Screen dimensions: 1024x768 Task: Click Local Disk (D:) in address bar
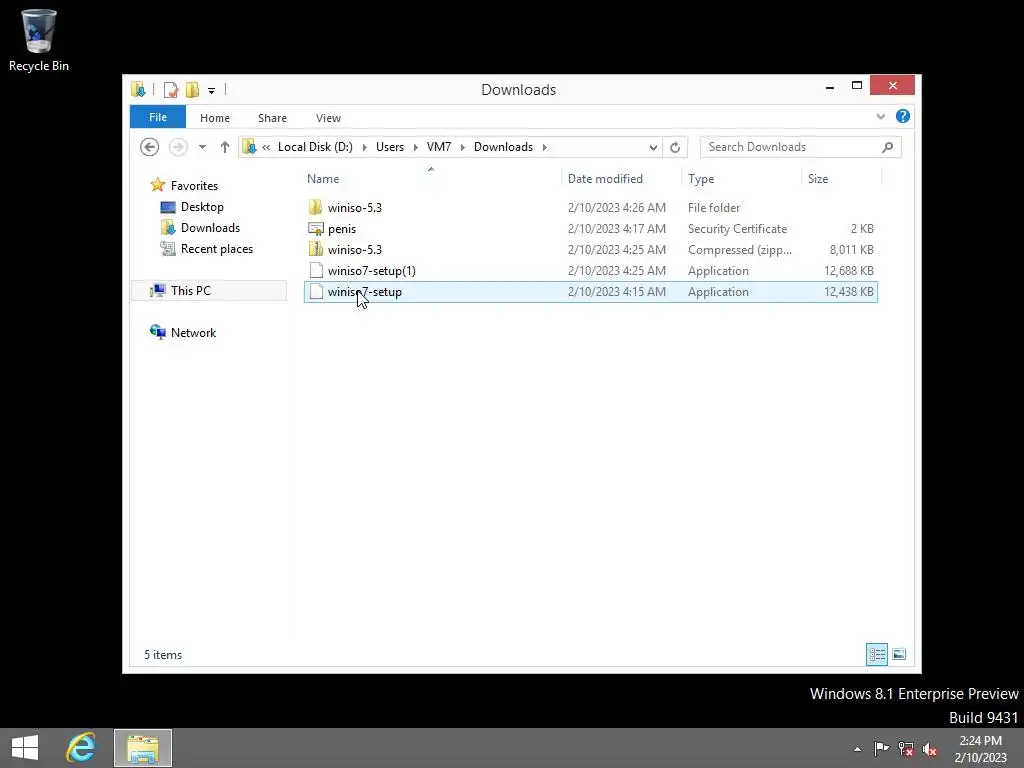(315, 147)
